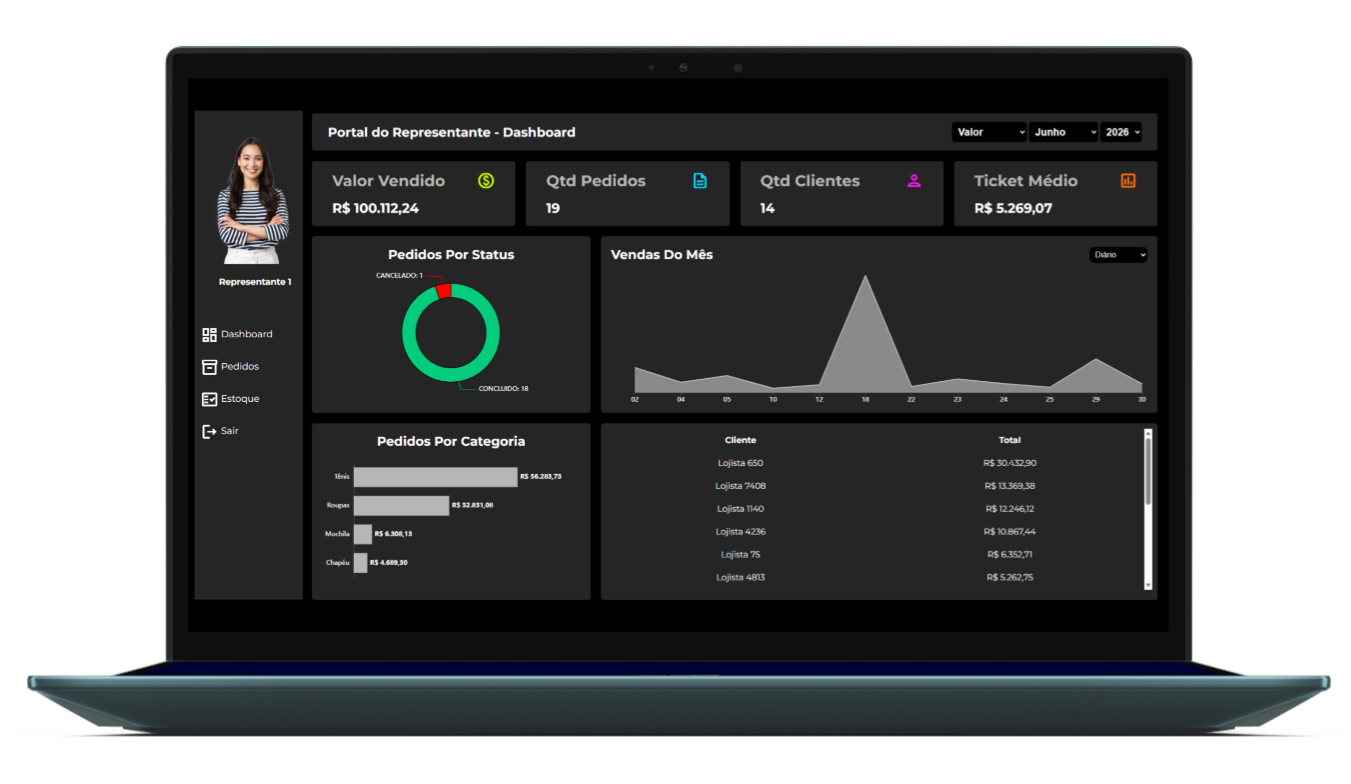Viewport: 1351px width, 784px height.
Task: Click the pink person icon on Qtd Clientes
Action: [914, 181]
